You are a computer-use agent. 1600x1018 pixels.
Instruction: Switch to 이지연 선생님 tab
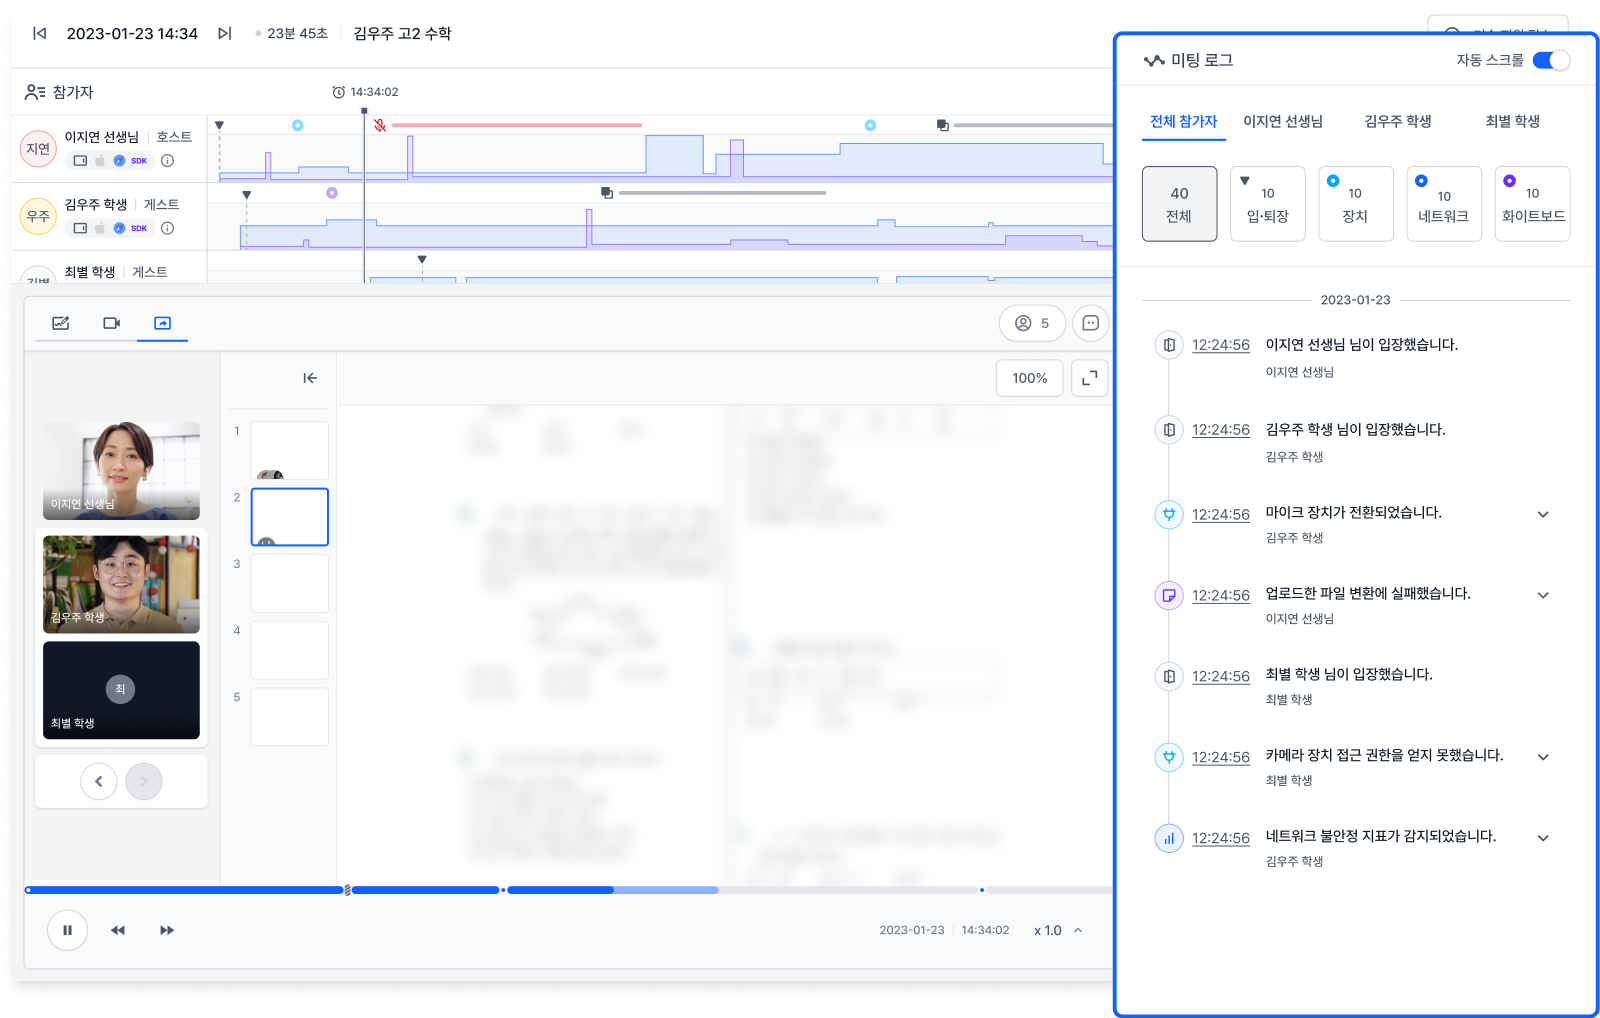(1283, 121)
